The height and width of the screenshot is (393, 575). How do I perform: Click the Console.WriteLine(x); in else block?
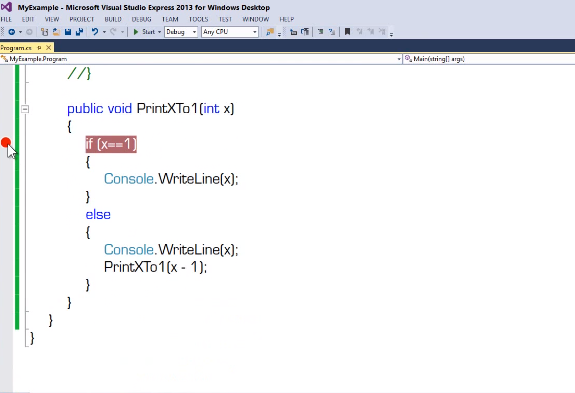[x=171, y=250]
